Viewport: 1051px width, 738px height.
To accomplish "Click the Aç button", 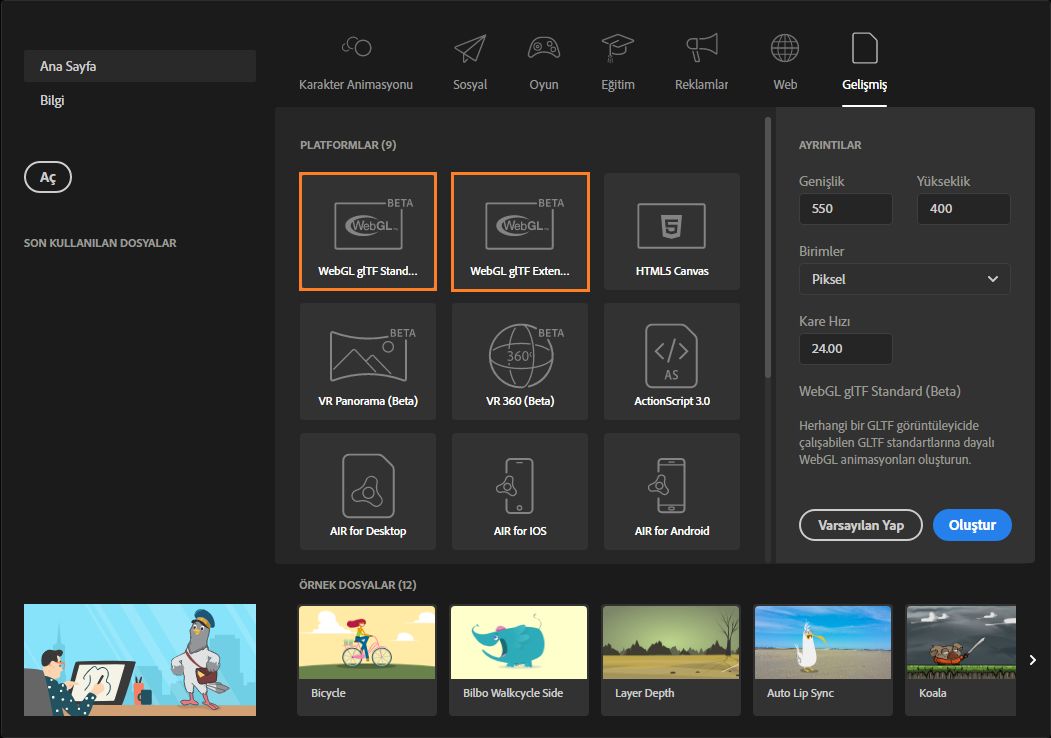I will pyautogui.click(x=48, y=177).
